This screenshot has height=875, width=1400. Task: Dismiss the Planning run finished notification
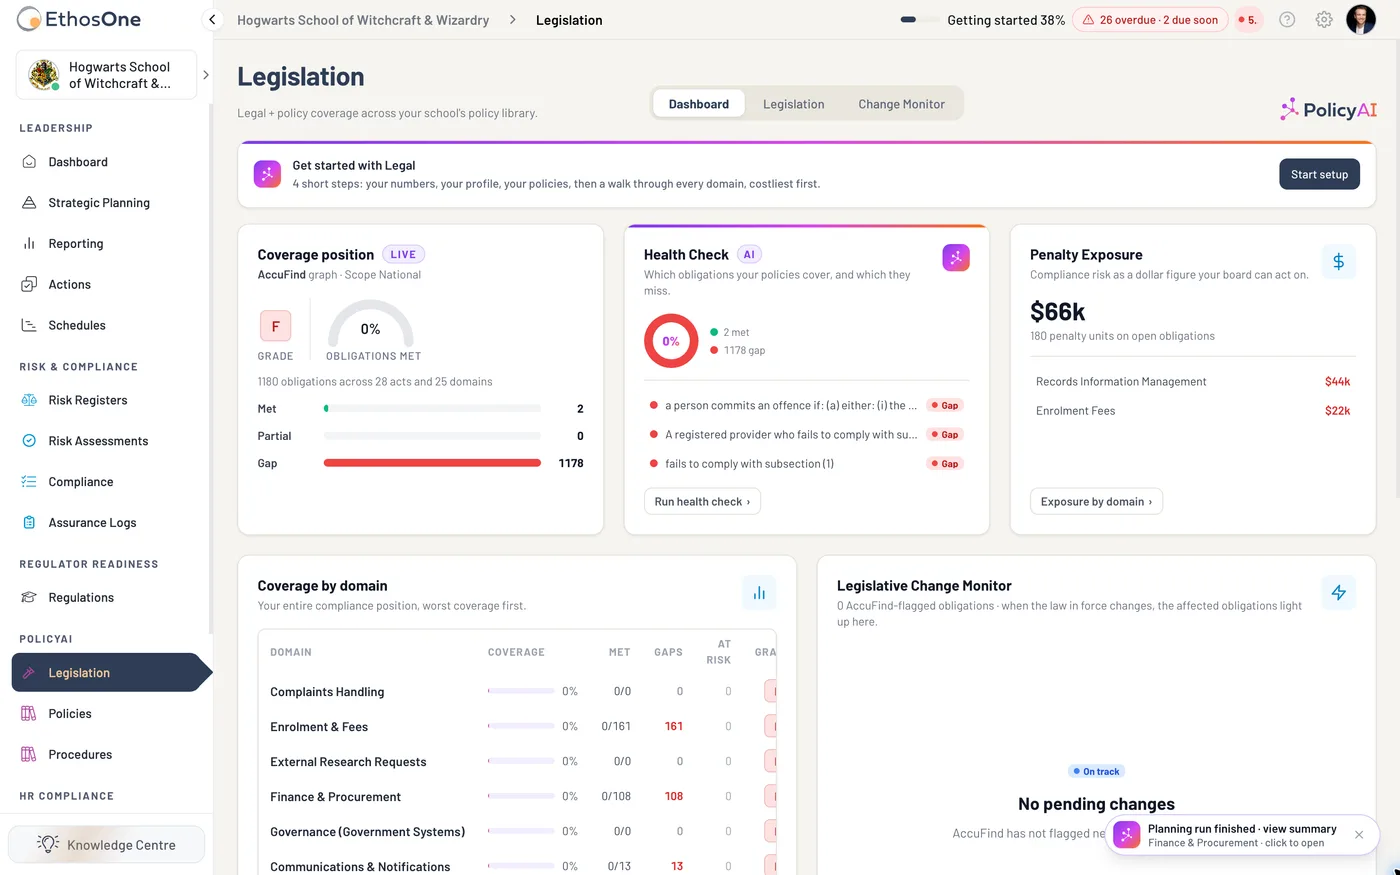click(x=1359, y=835)
